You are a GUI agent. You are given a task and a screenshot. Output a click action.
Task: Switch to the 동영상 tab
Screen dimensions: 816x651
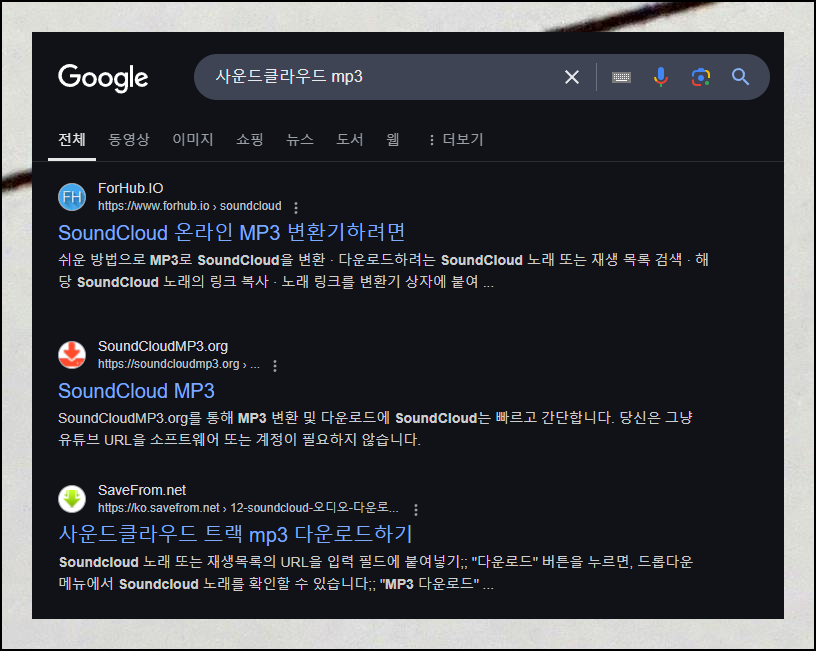pos(129,139)
